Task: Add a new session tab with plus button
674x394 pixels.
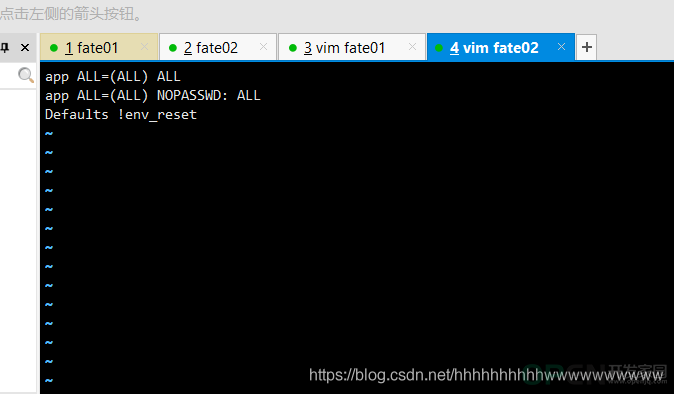Action: (x=587, y=47)
